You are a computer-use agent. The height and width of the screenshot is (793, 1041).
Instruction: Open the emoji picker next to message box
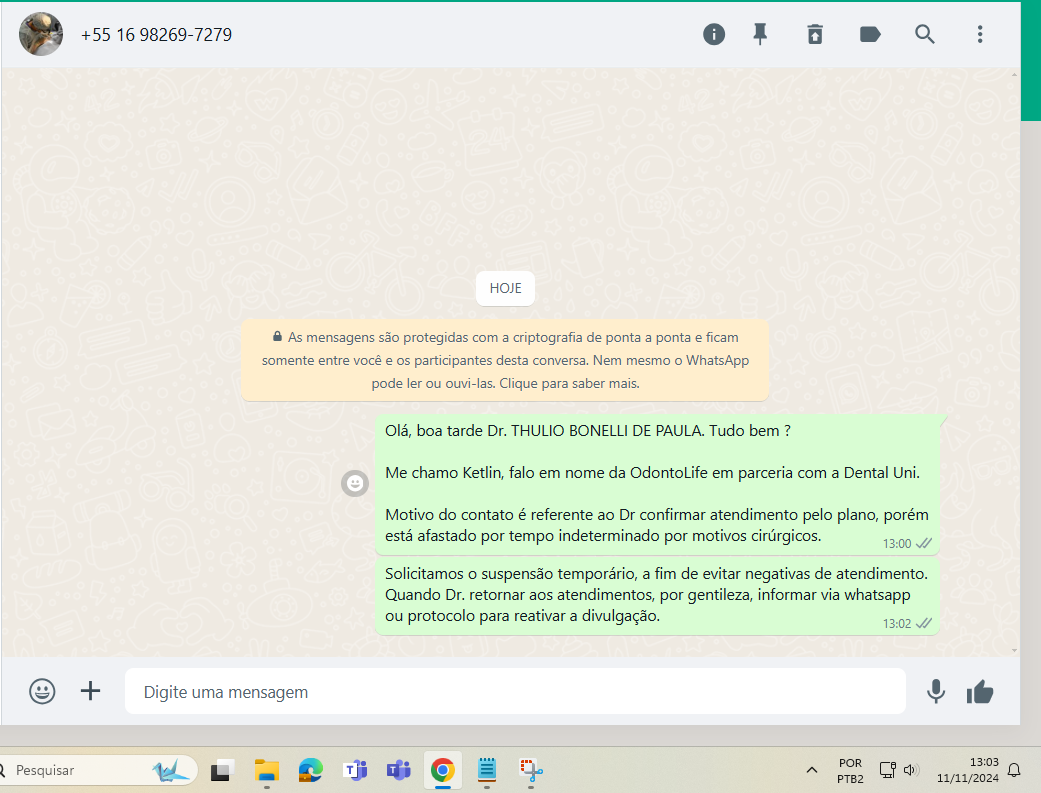[x=42, y=691]
